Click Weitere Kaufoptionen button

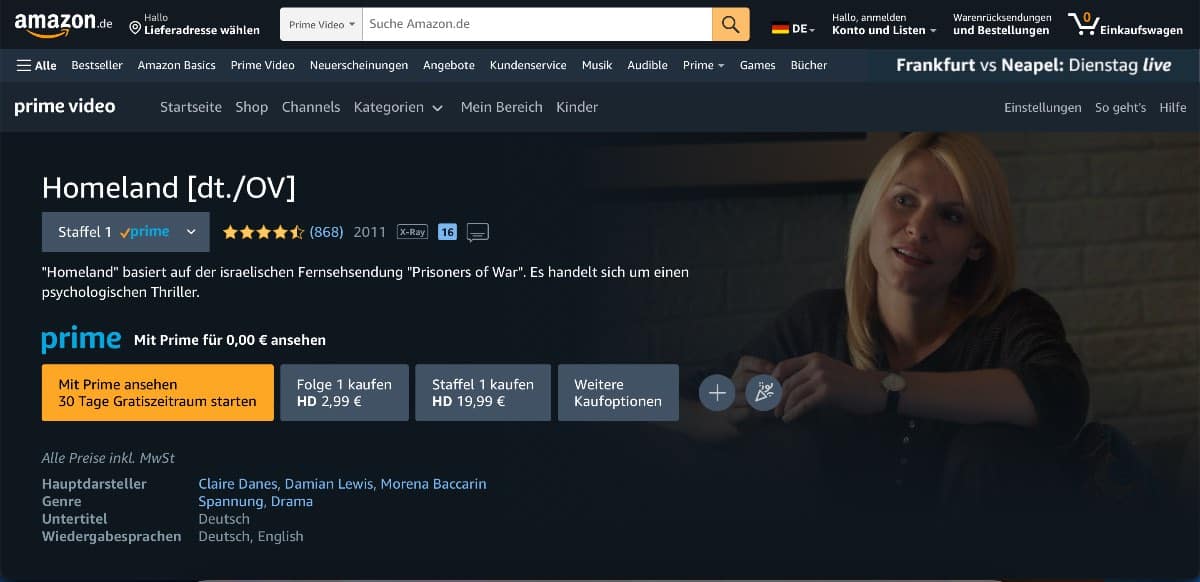click(x=618, y=393)
